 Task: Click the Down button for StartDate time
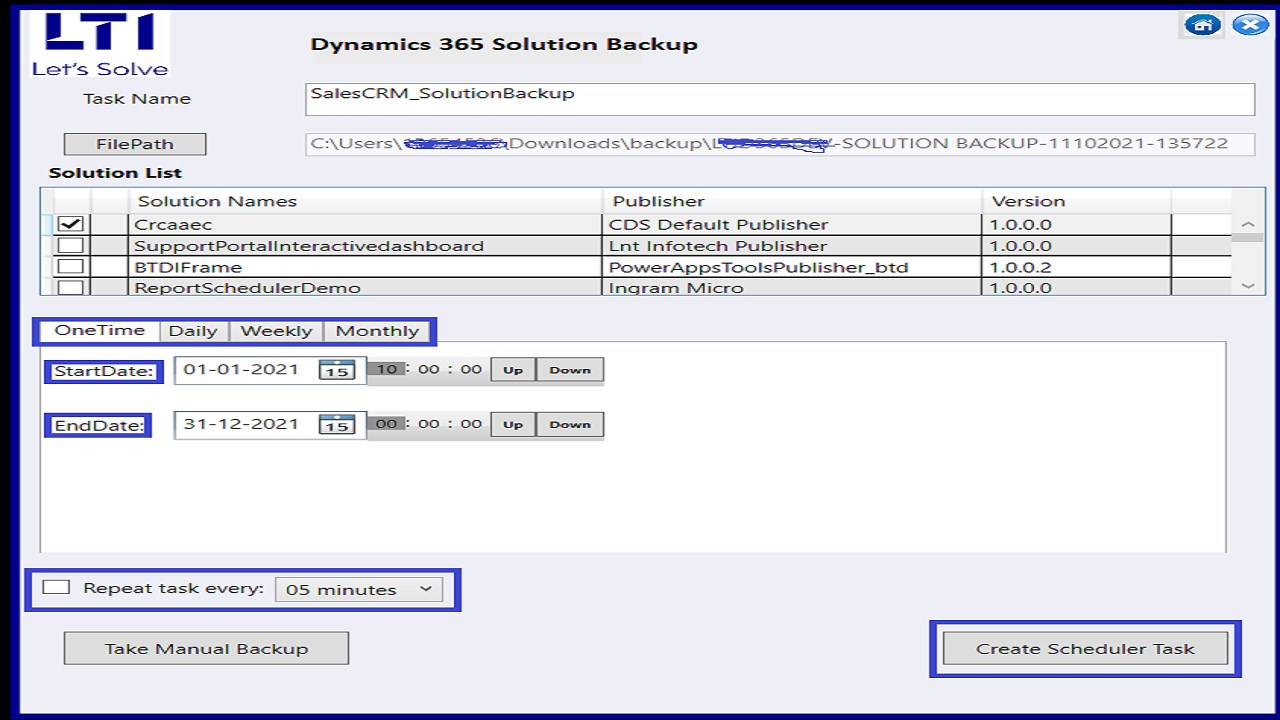click(x=570, y=370)
